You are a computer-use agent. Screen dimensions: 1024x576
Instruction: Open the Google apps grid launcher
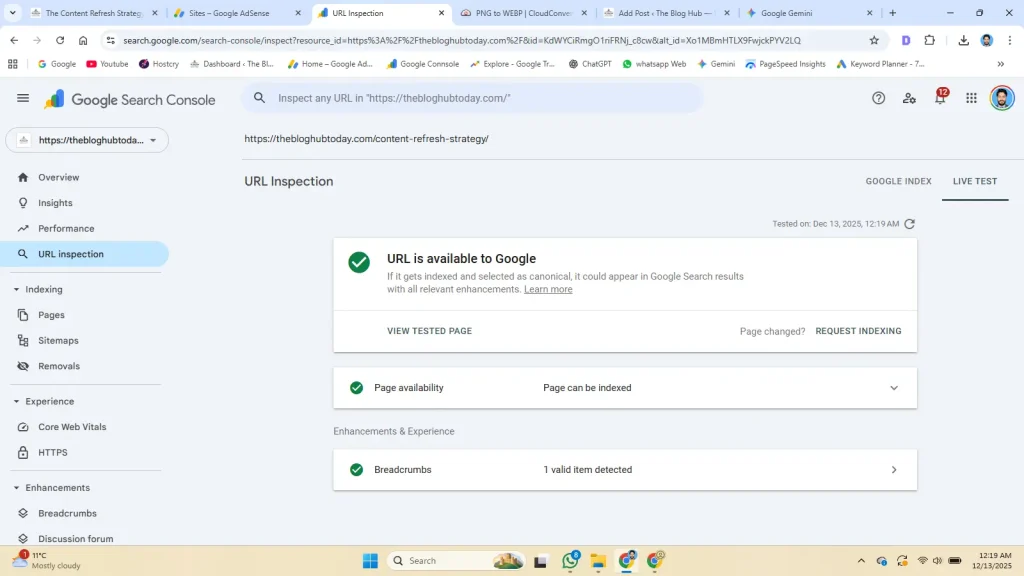[x=970, y=98]
